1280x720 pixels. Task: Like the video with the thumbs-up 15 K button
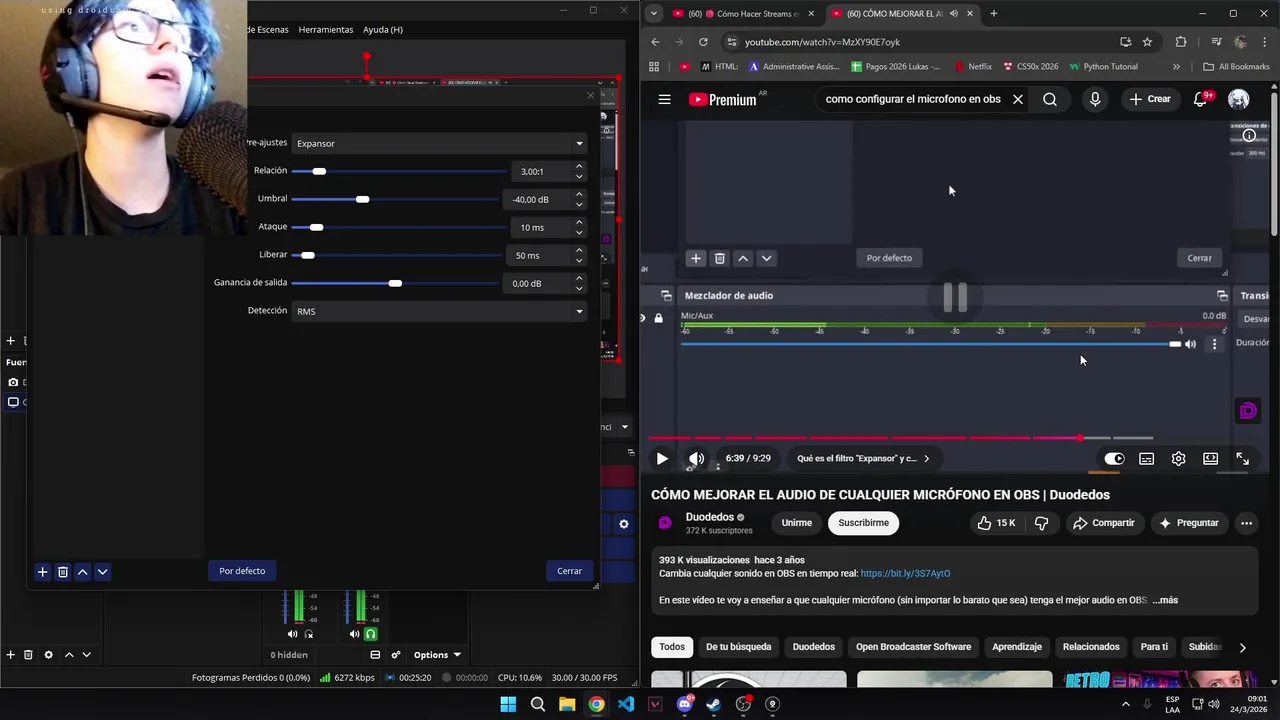pos(996,523)
